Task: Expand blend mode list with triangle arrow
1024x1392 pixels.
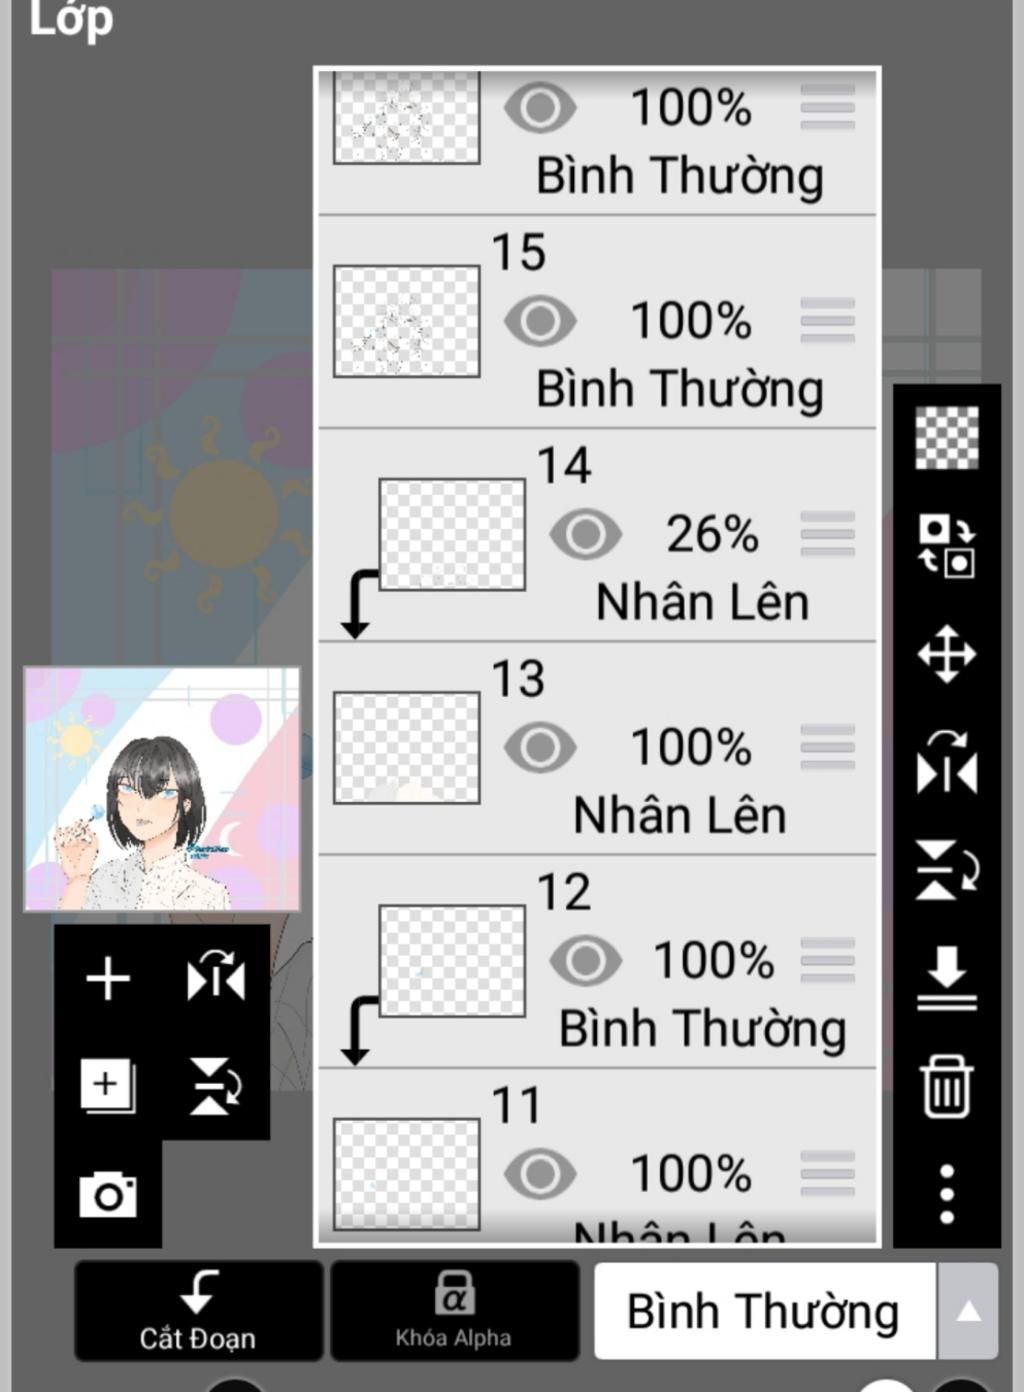Action: (x=968, y=1311)
